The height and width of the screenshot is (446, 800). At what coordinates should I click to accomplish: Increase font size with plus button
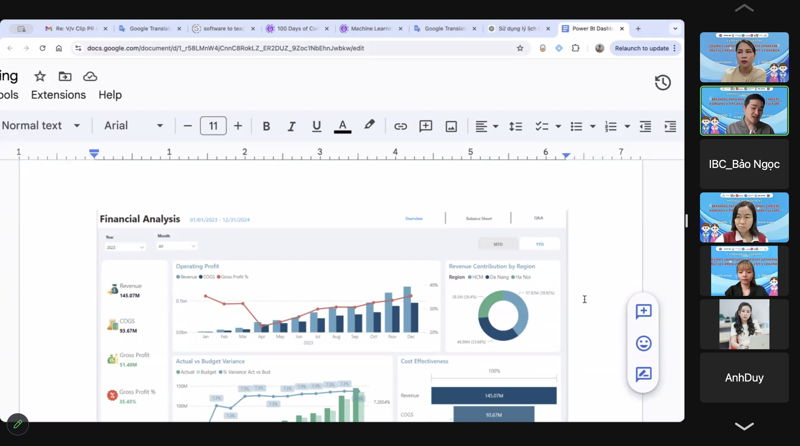pos(238,126)
